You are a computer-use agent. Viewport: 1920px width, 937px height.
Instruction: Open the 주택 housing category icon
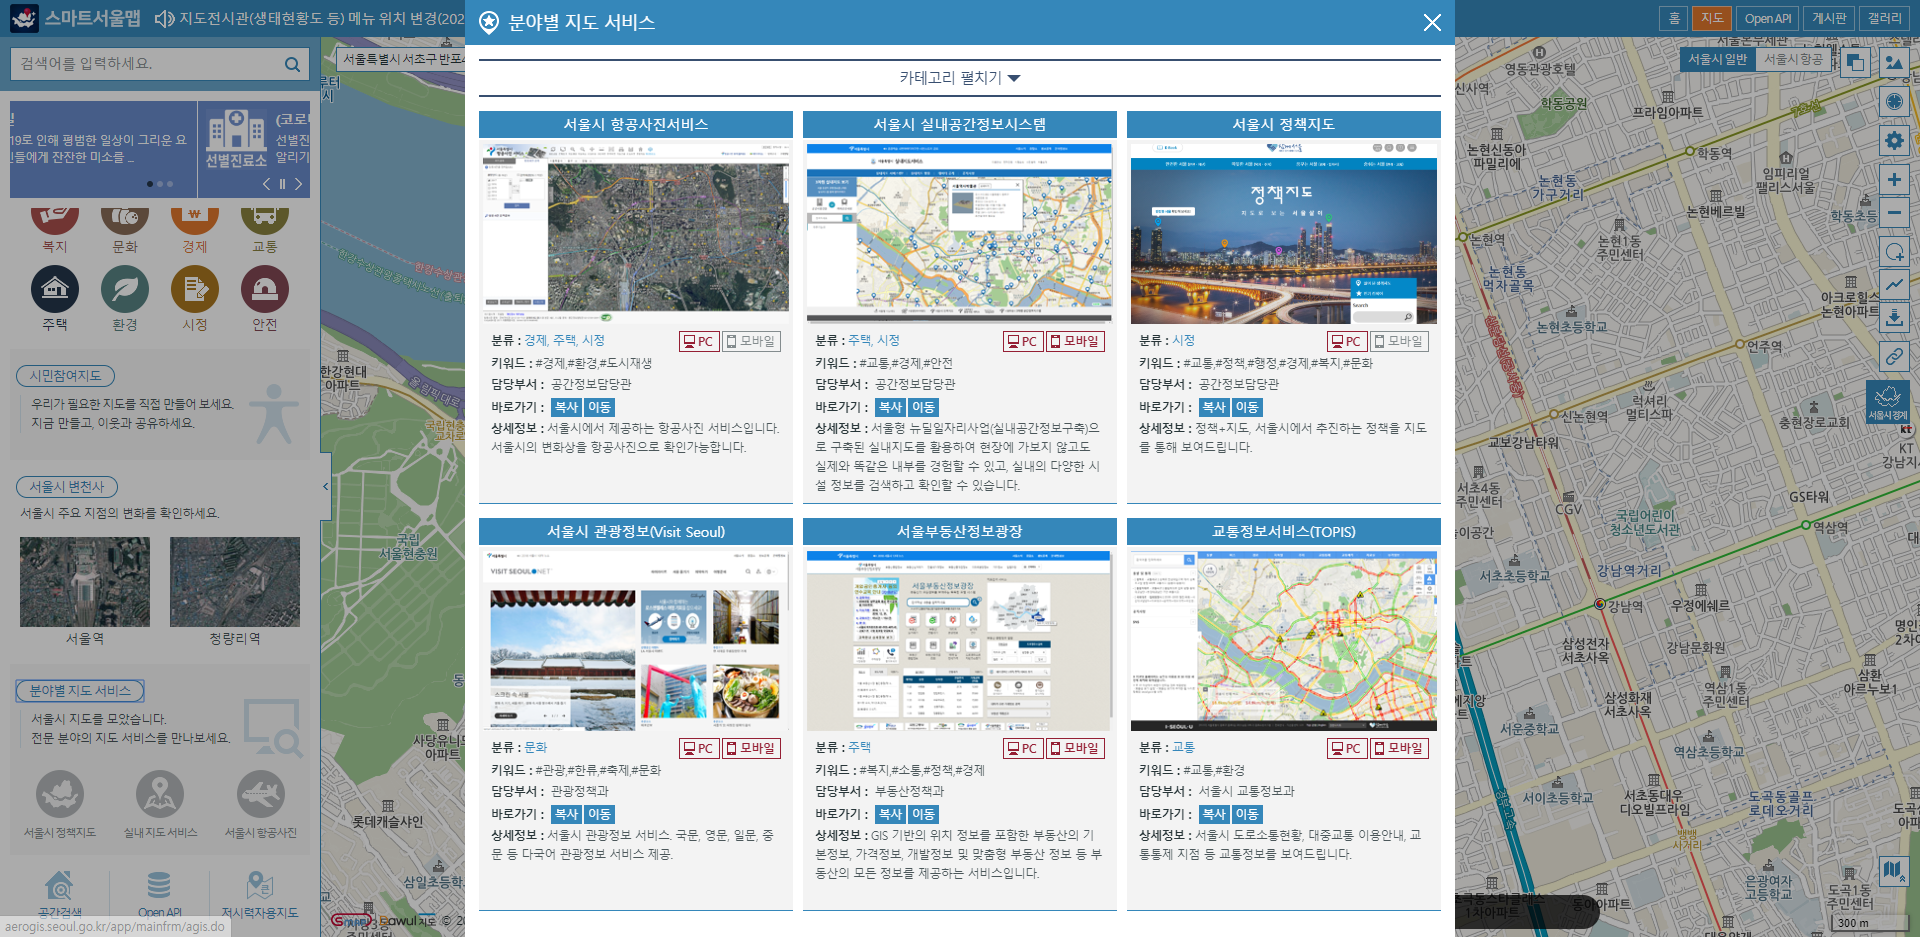55,290
